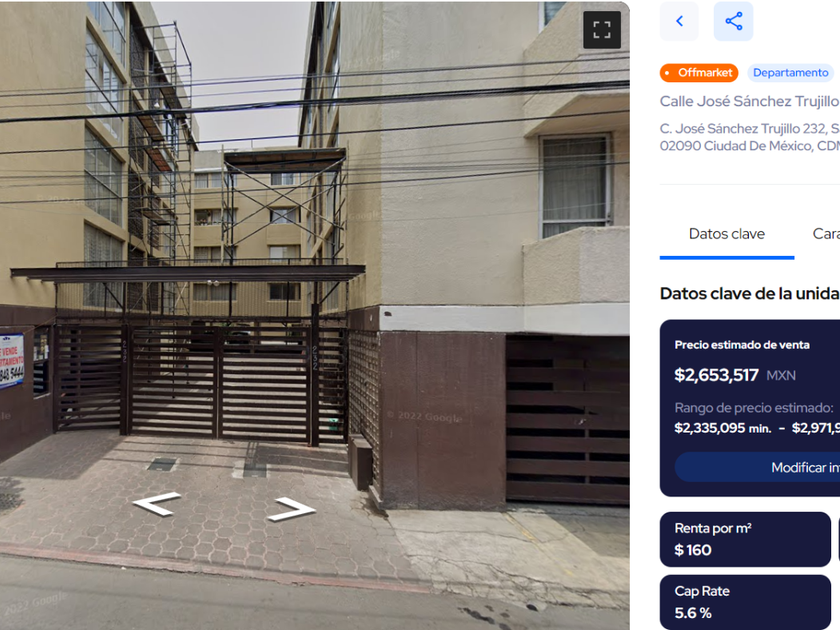Click the Precio estimado de venta label

[742, 345]
